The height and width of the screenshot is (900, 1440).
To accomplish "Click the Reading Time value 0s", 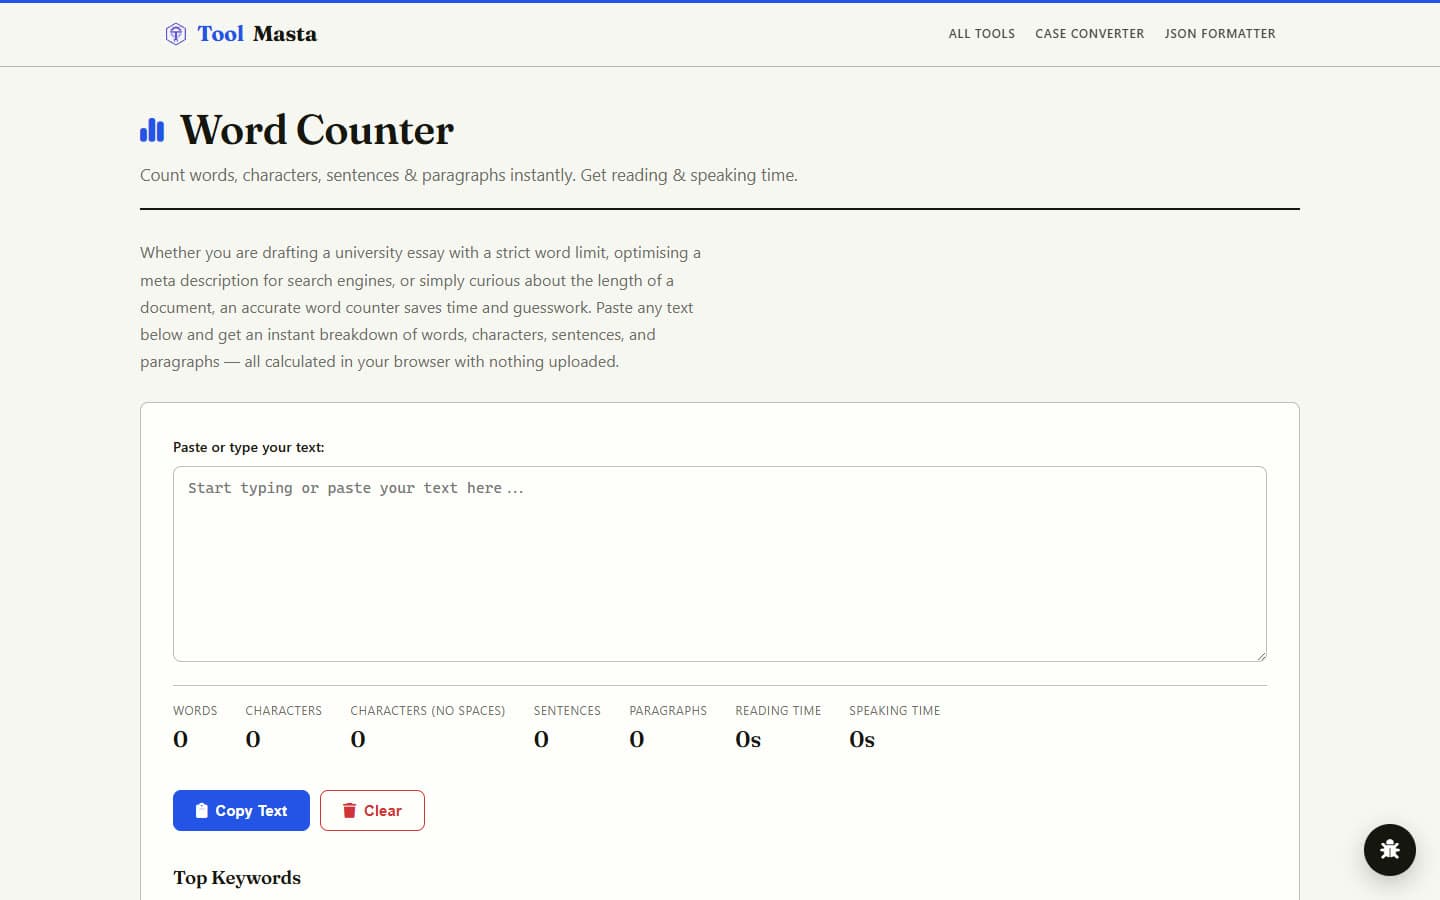I will coord(748,739).
